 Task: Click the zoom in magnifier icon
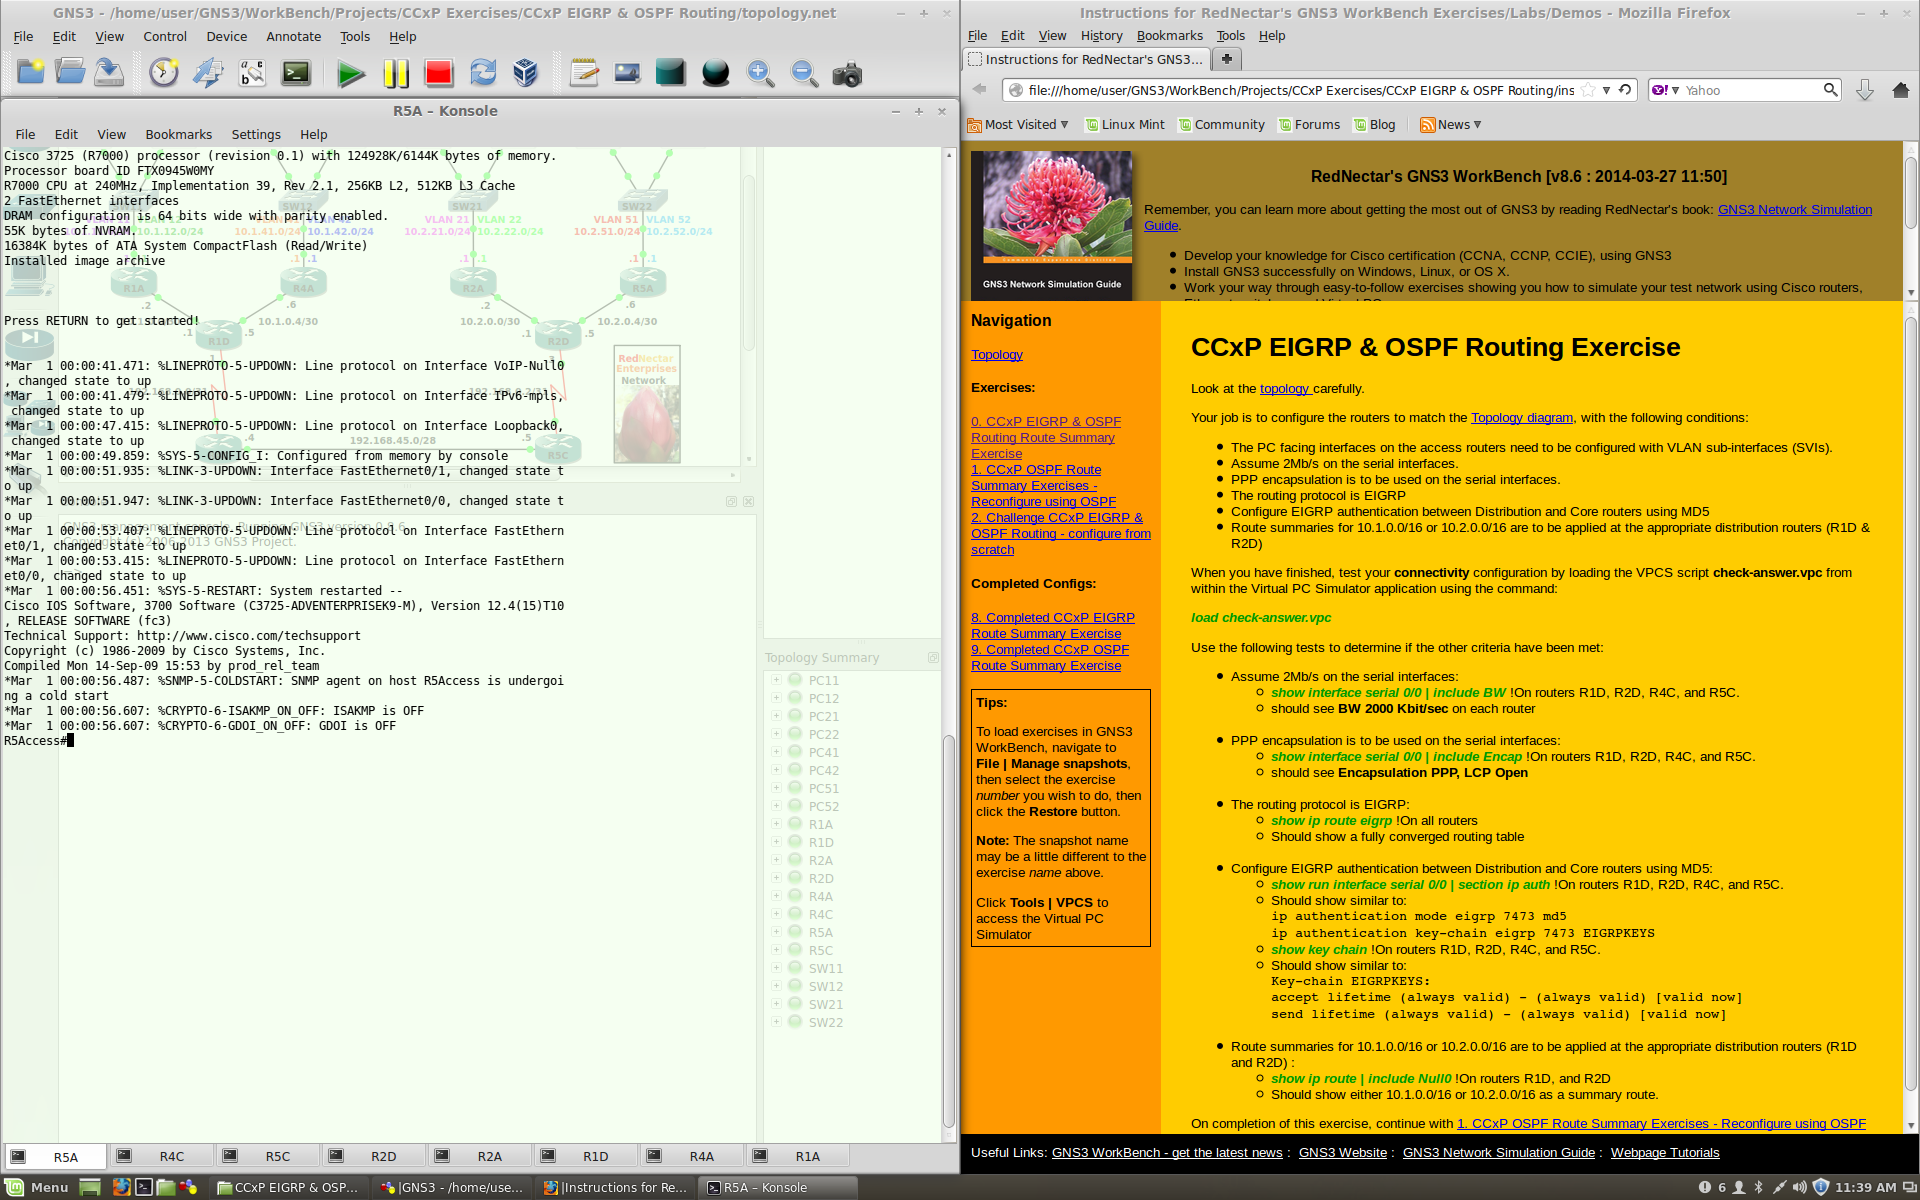pyautogui.click(x=759, y=73)
